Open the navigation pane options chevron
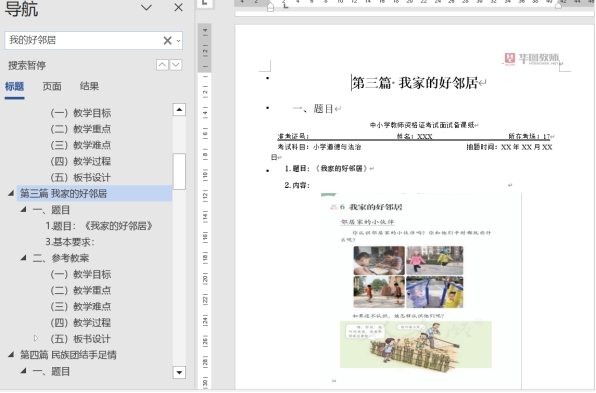This screenshot has width=596, height=393. (146, 8)
